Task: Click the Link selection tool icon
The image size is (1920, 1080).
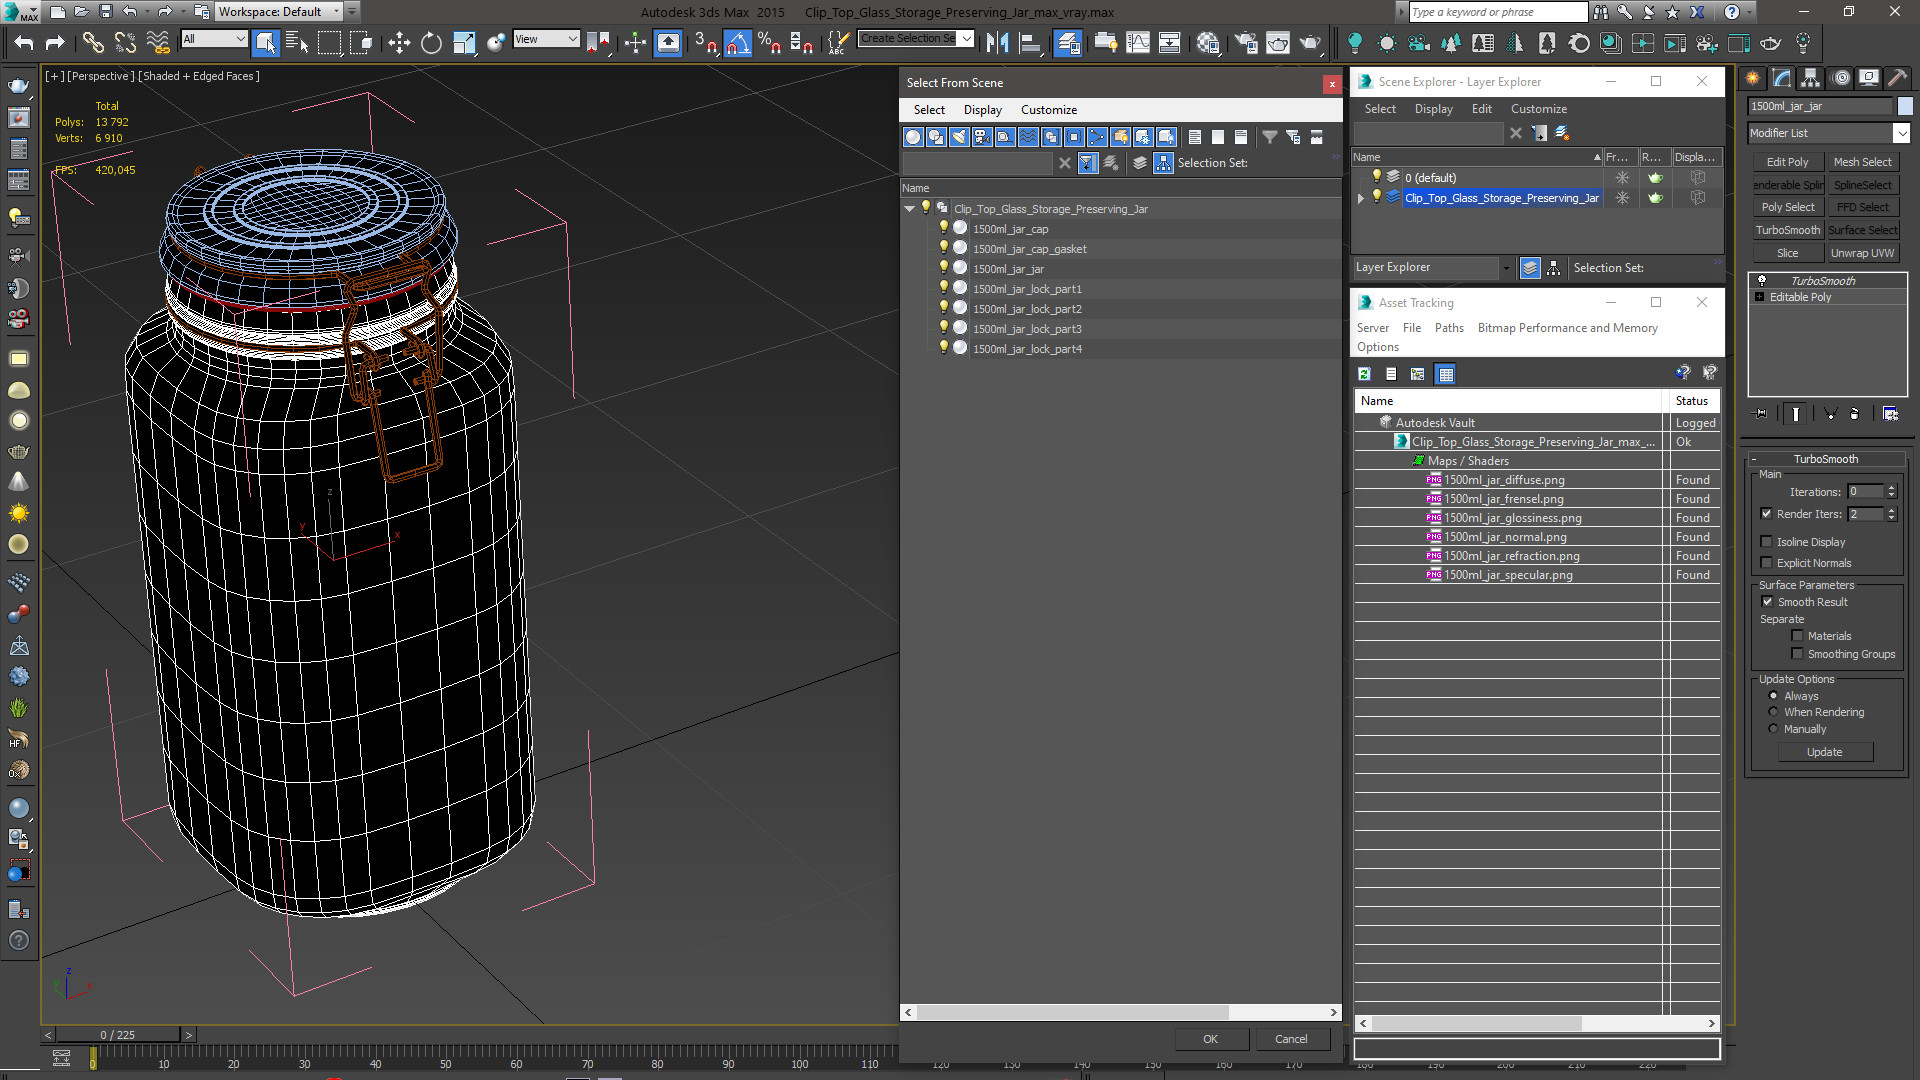Action: point(93,42)
